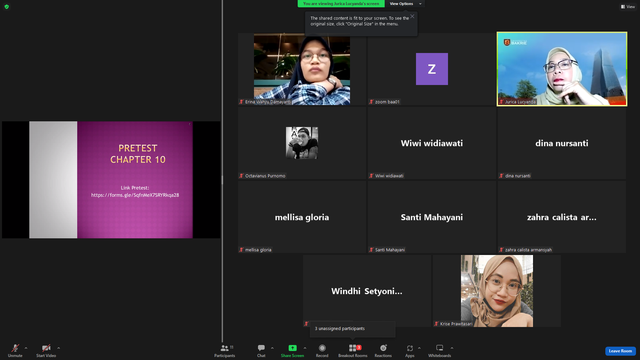The width and height of the screenshot is (640, 360).
Task: Click the Leave Room button
Action: click(620, 351)
